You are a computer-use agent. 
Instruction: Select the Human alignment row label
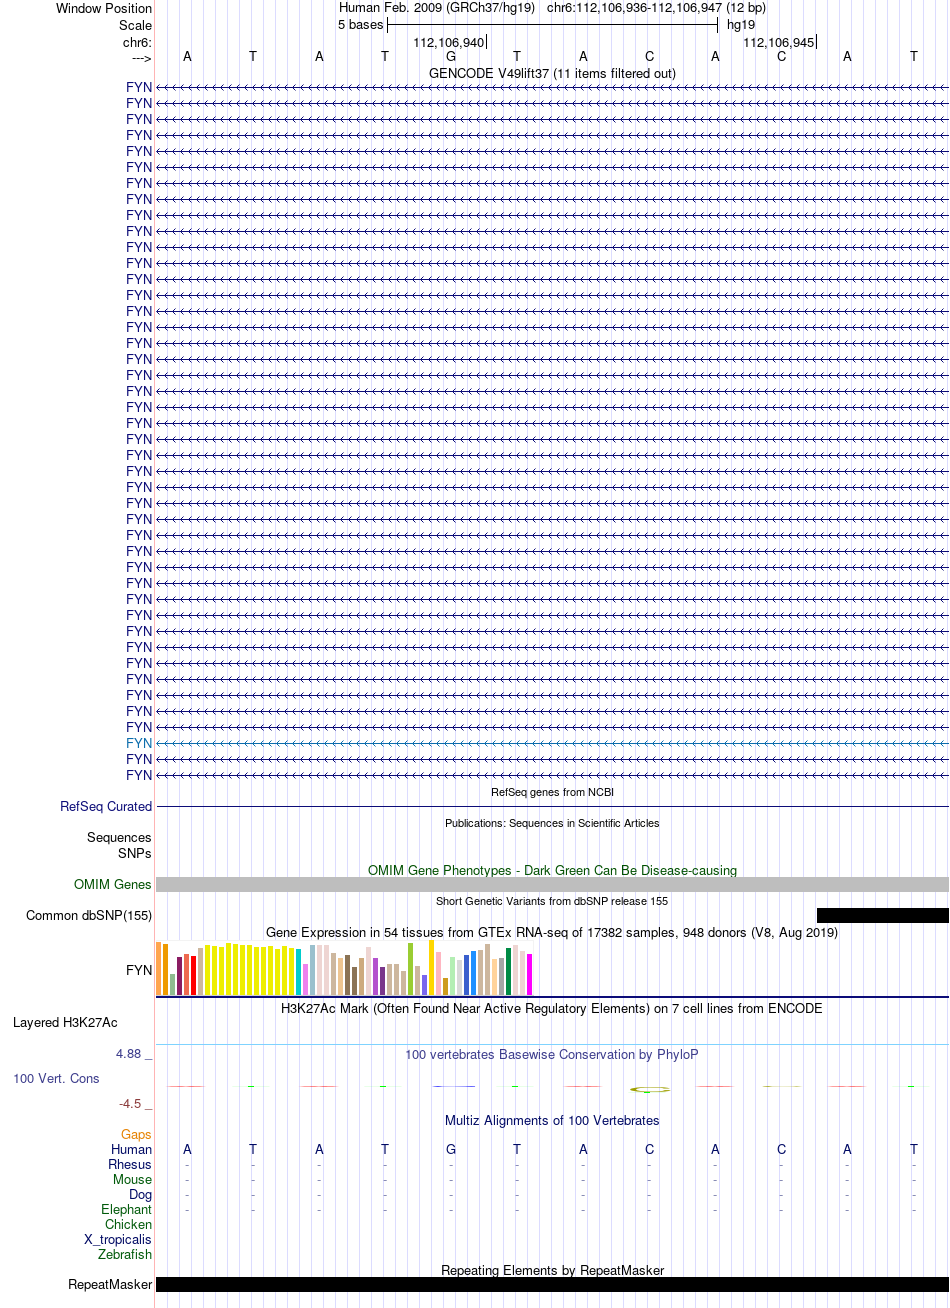click(x=132, y=1149)
